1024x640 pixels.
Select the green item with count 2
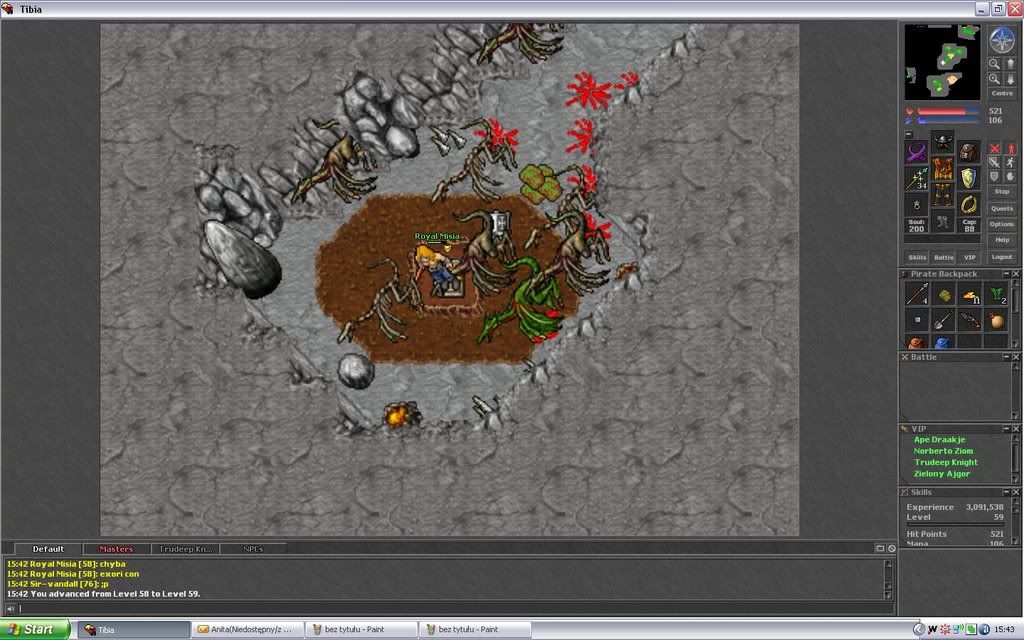pyautogui.click(x=996, y=295)
